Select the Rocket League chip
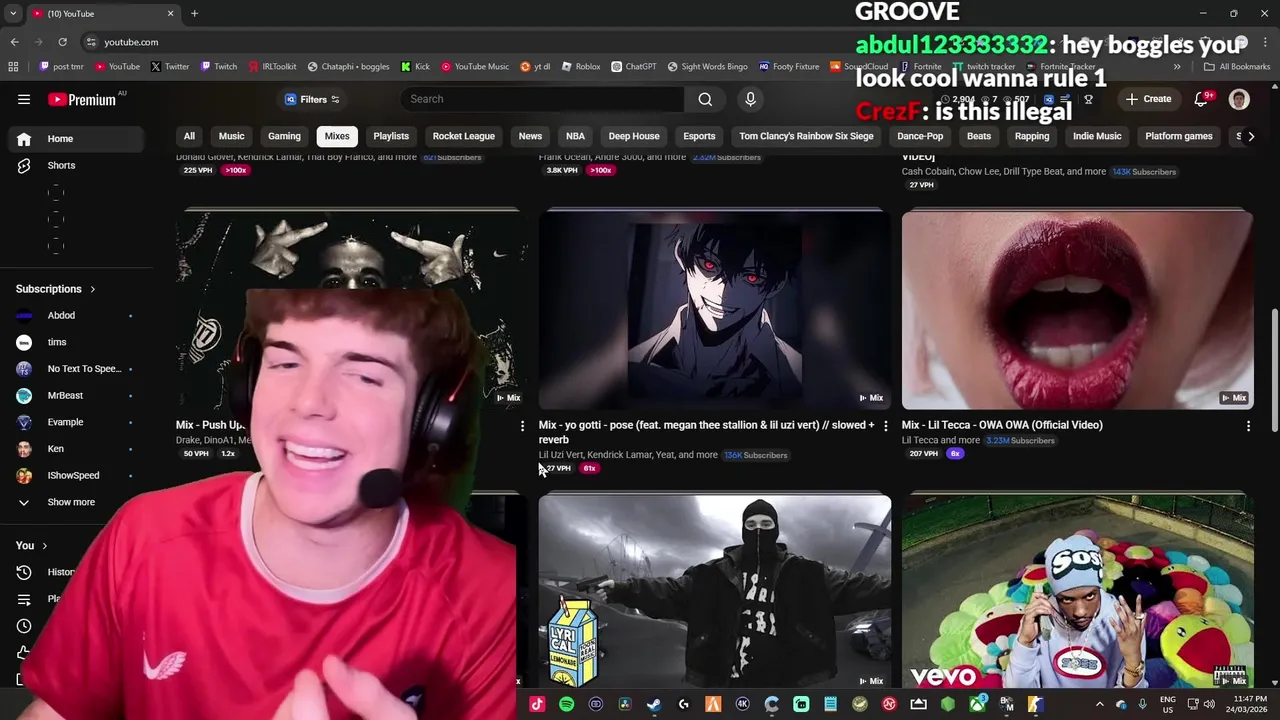The image size is (1280, 720). pyautogui.click(x=463, y=136)
